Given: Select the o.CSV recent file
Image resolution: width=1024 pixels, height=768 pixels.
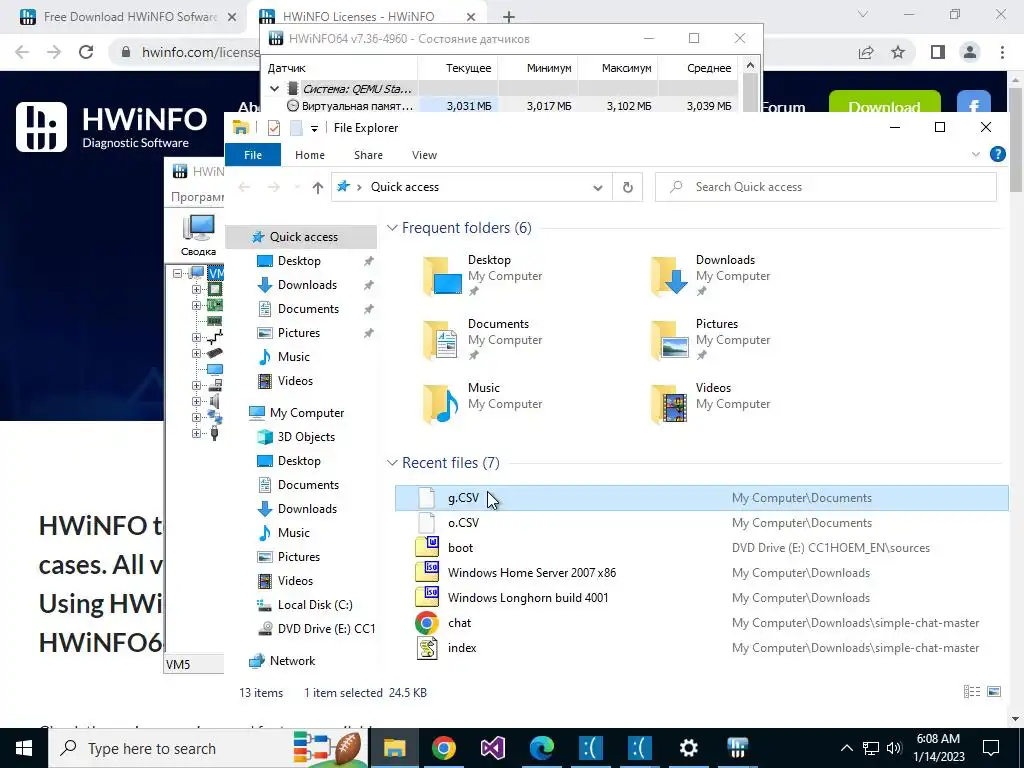Looking at the screenshot, I should point(701,523).
